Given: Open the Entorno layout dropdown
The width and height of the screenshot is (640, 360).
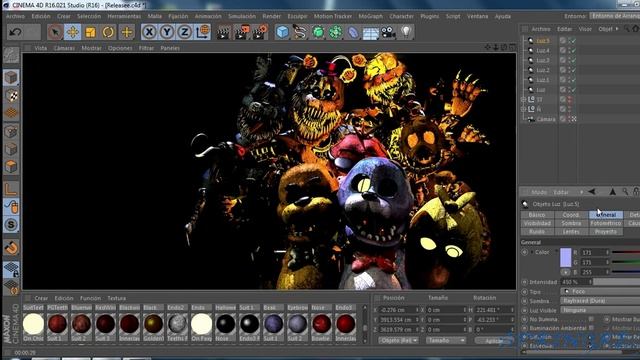Looking at the screenshot, I should [x=615, y=16].
